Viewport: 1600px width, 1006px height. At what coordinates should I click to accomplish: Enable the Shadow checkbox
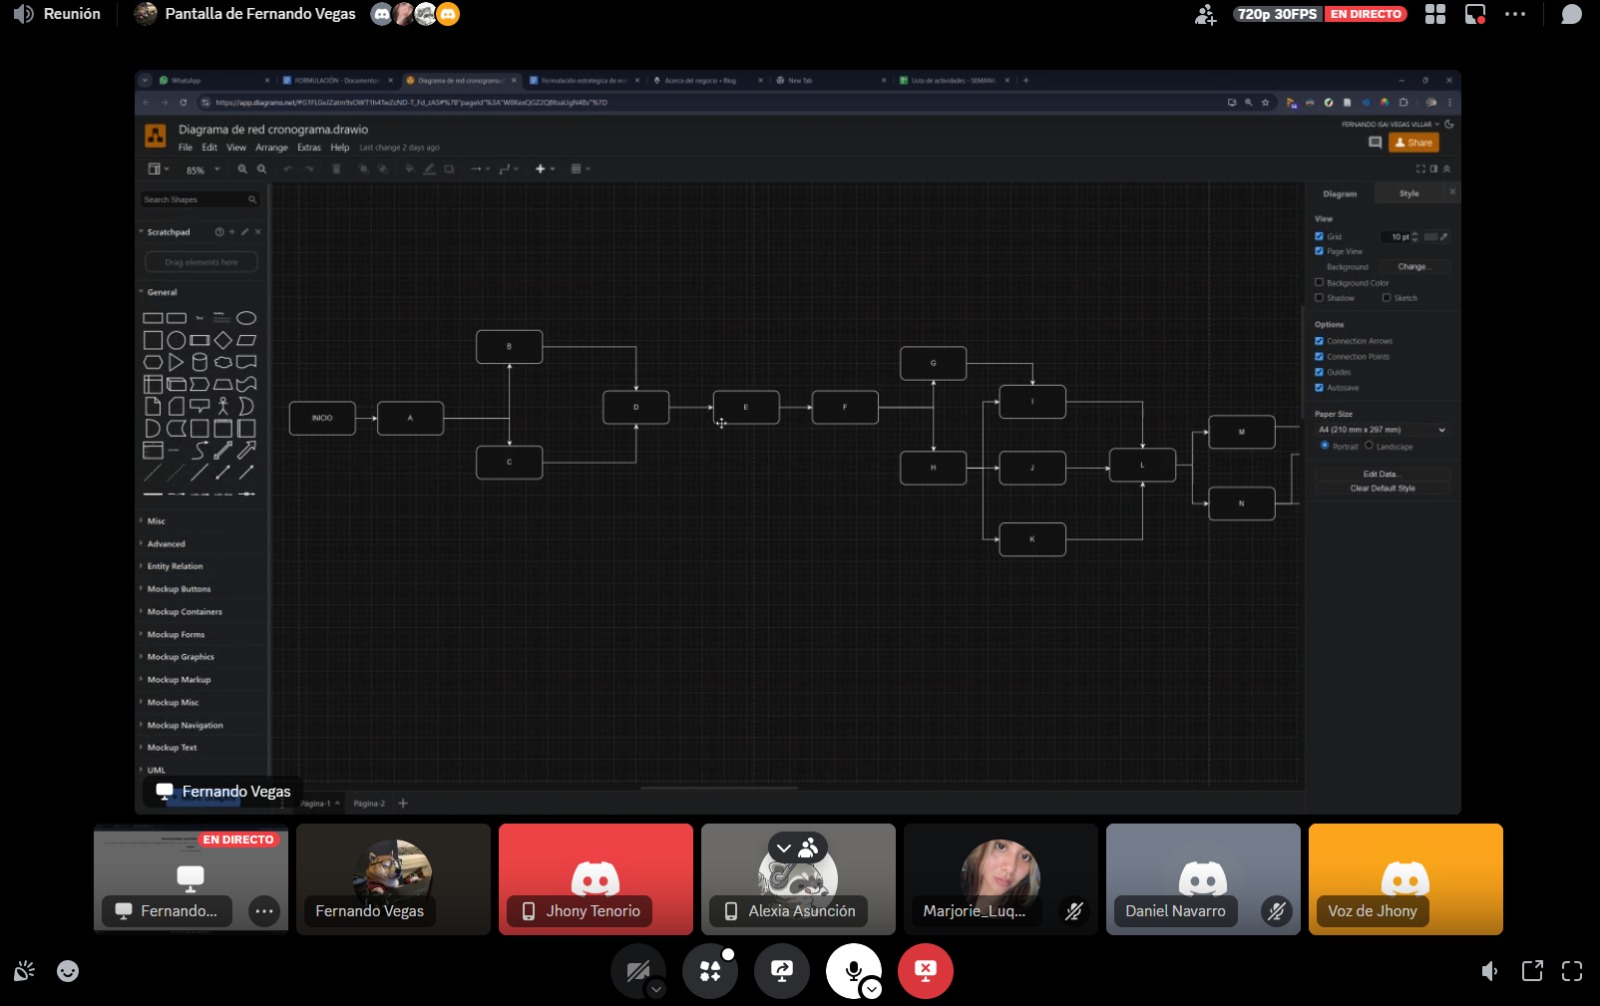tap(1319, 298)
